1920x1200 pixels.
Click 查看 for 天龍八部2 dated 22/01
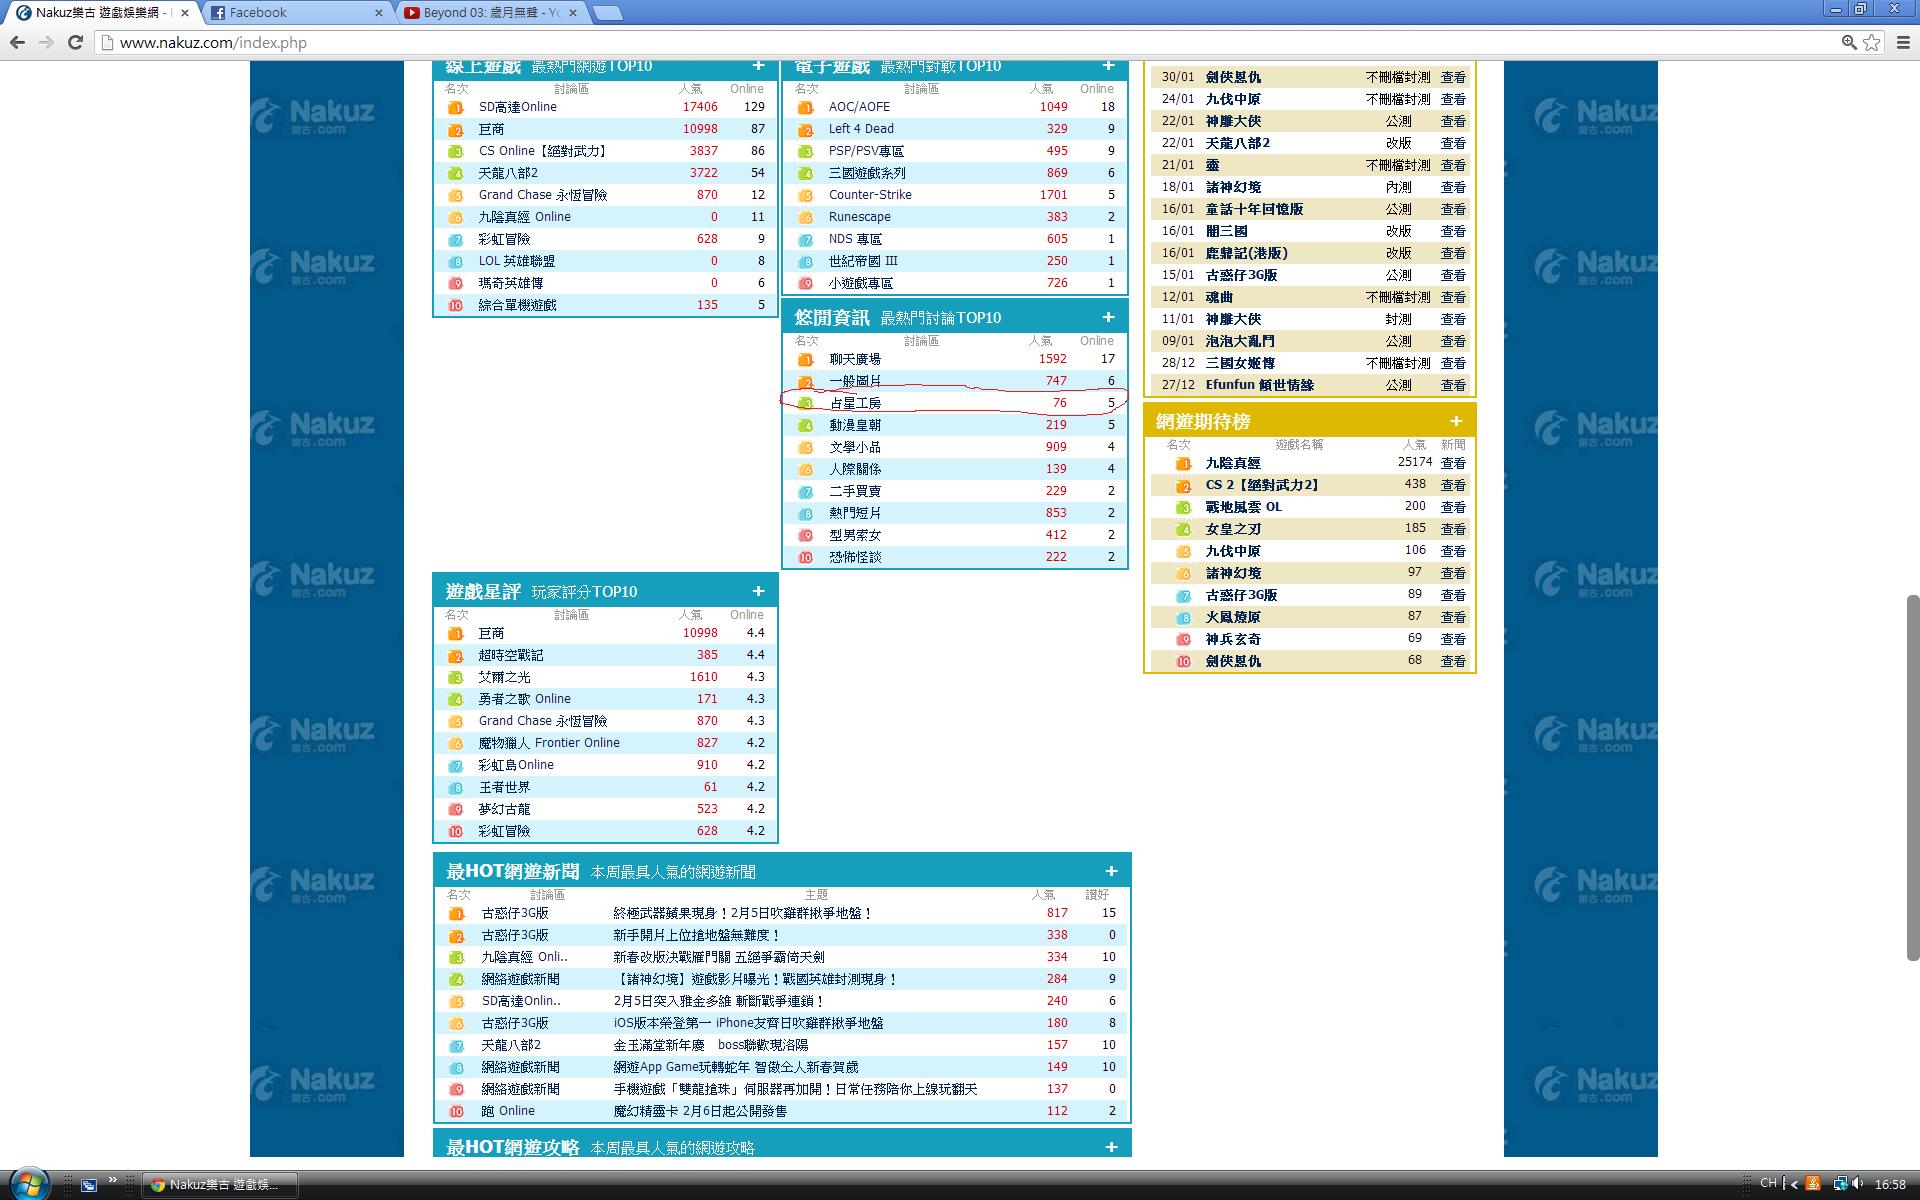pos(1453,143)
